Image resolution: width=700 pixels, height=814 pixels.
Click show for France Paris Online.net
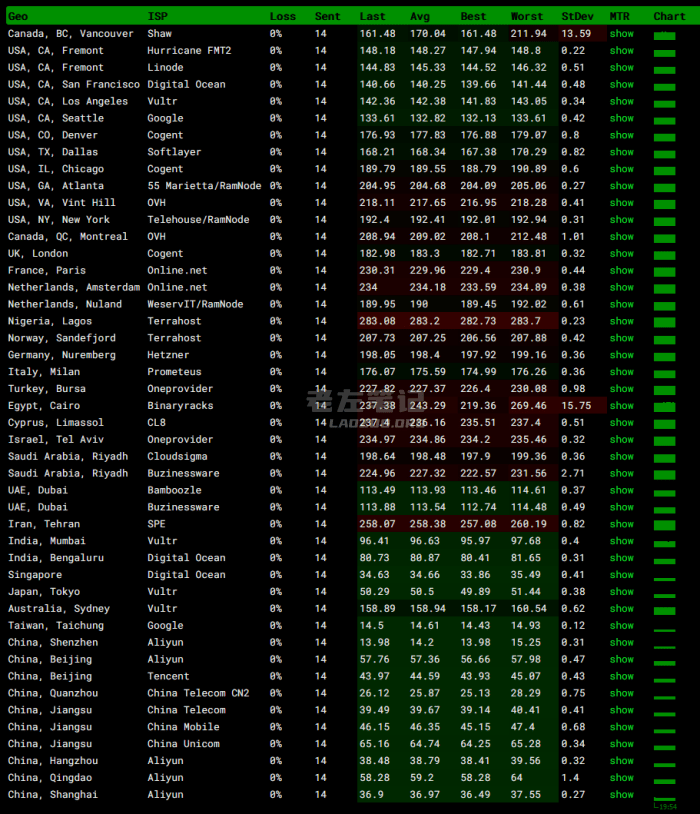622,270
